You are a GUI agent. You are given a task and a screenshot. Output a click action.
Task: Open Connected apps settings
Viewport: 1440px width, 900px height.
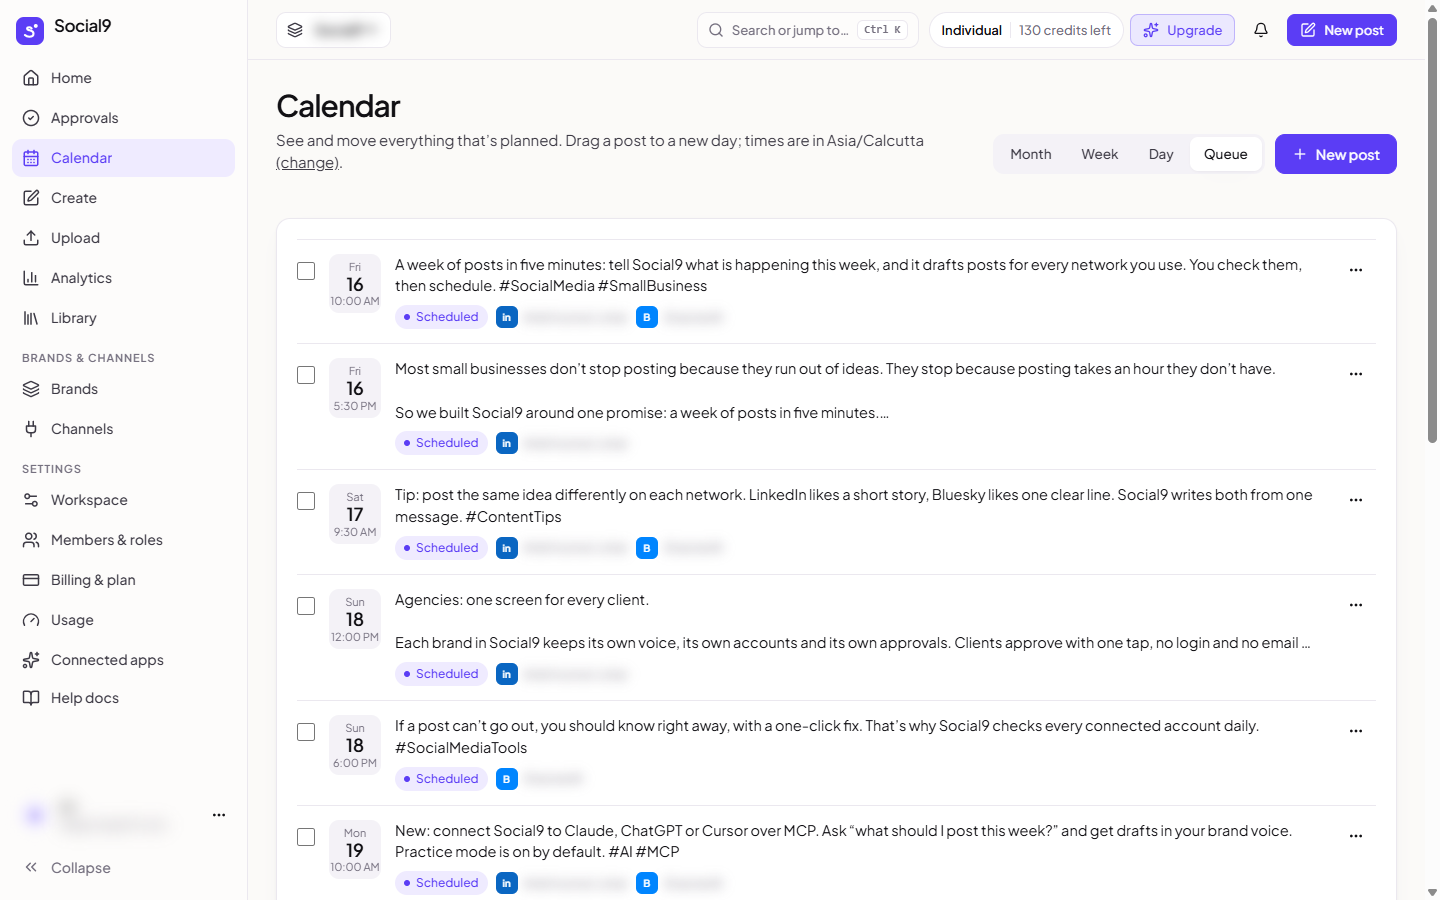click(123, 660)
